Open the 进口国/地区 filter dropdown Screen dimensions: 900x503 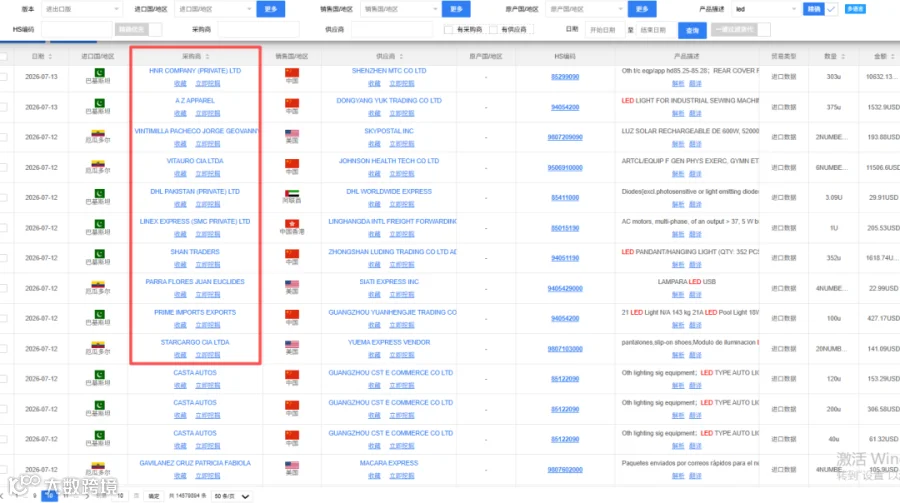214,9
